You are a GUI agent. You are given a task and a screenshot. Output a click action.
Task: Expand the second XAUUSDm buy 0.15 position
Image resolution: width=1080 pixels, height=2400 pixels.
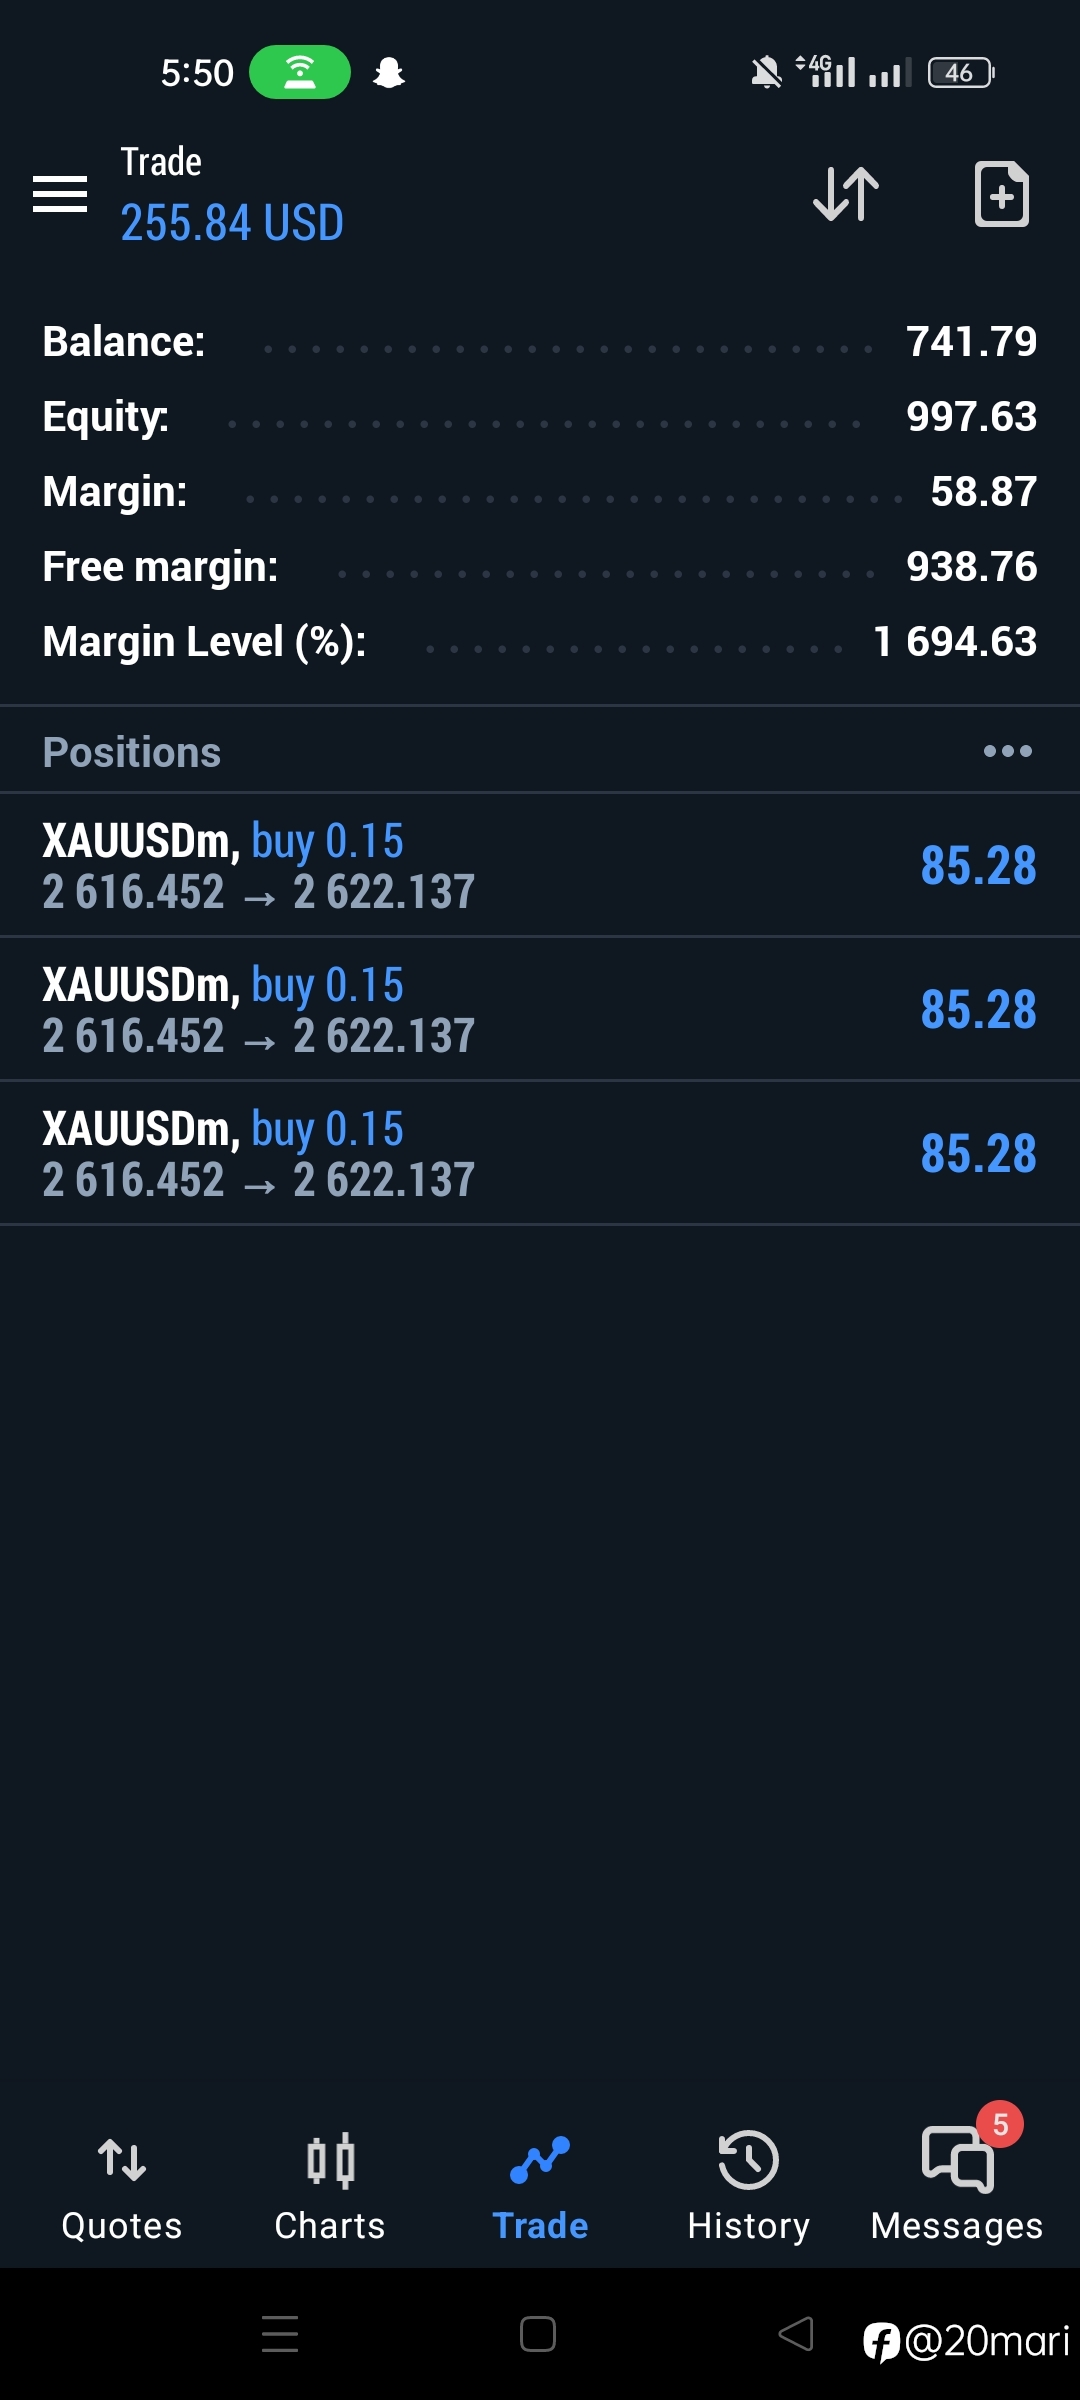click(x=540, y=1009)
